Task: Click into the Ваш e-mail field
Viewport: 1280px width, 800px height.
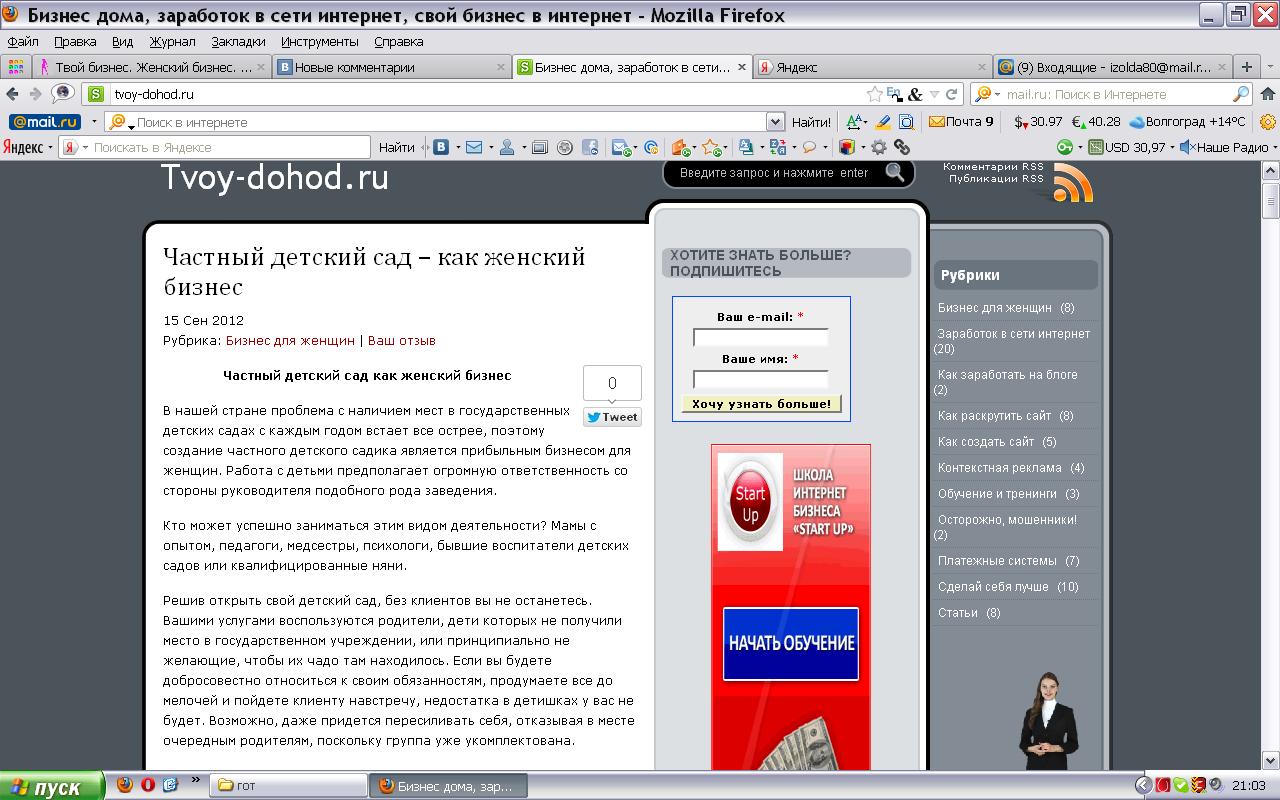Action: (x=761, y=338)
